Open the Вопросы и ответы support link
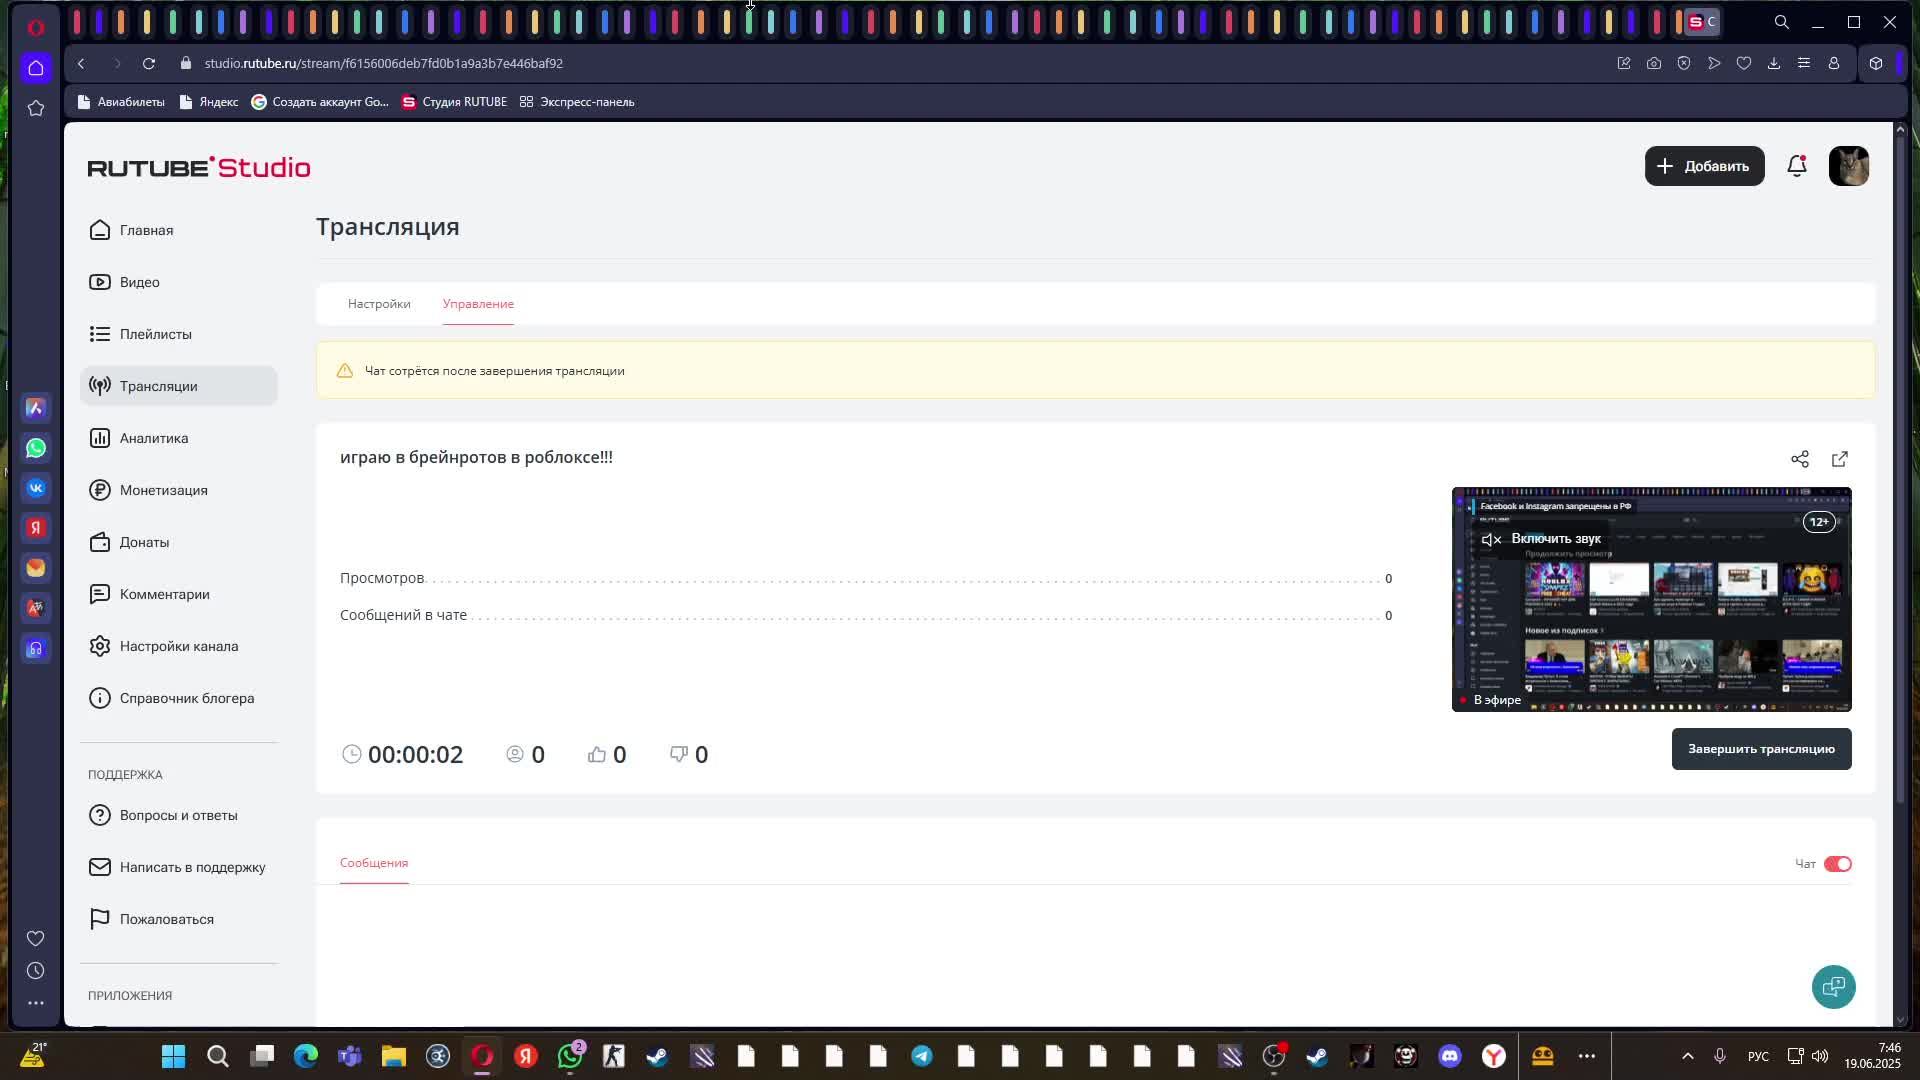The image size is (1920, 1080). pos(178,815)
